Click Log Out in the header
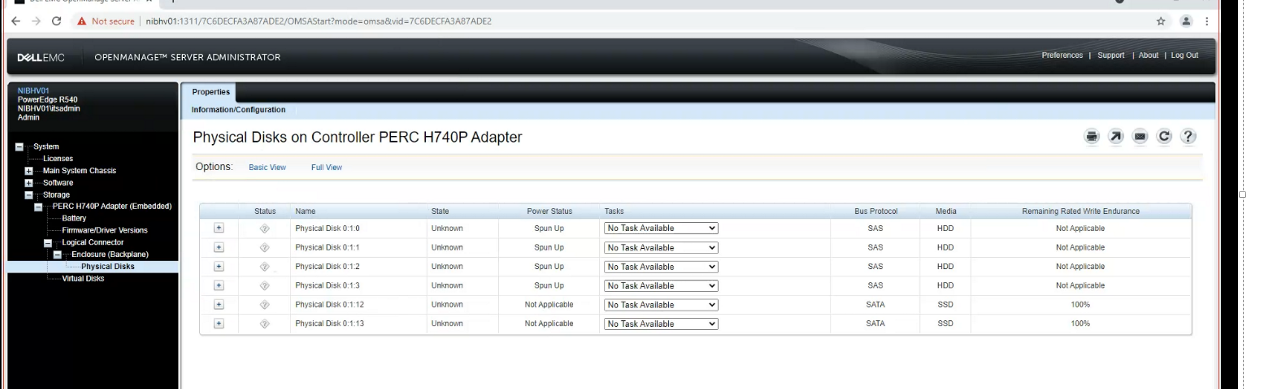Viewport: 1271px width, 389px height. pyautogui.click(x=1184, y=55)
